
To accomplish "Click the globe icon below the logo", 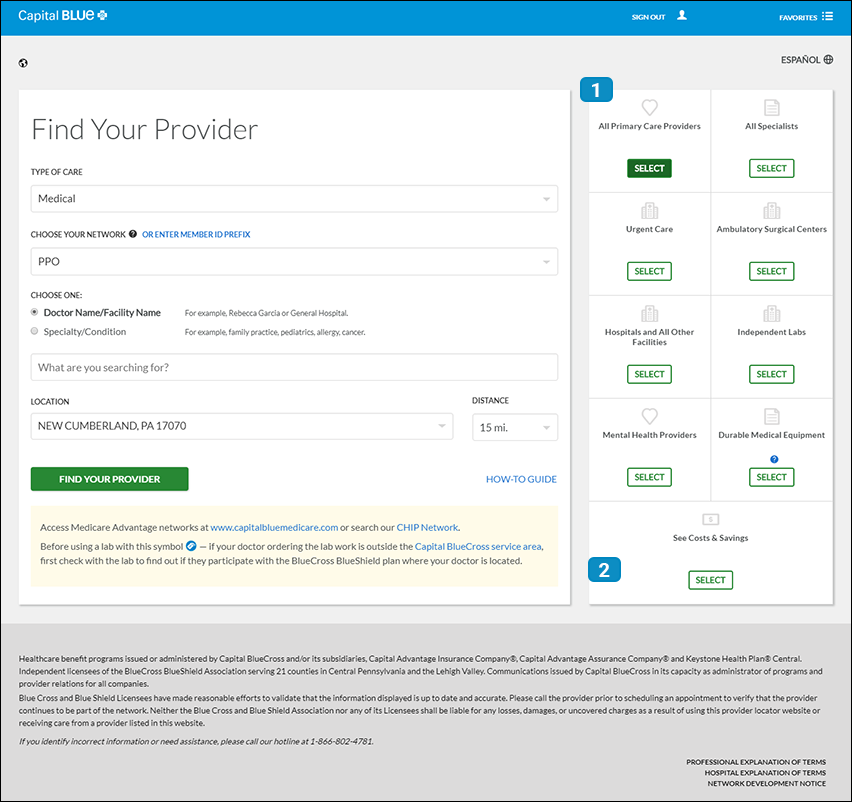I will tap(23, 63).
